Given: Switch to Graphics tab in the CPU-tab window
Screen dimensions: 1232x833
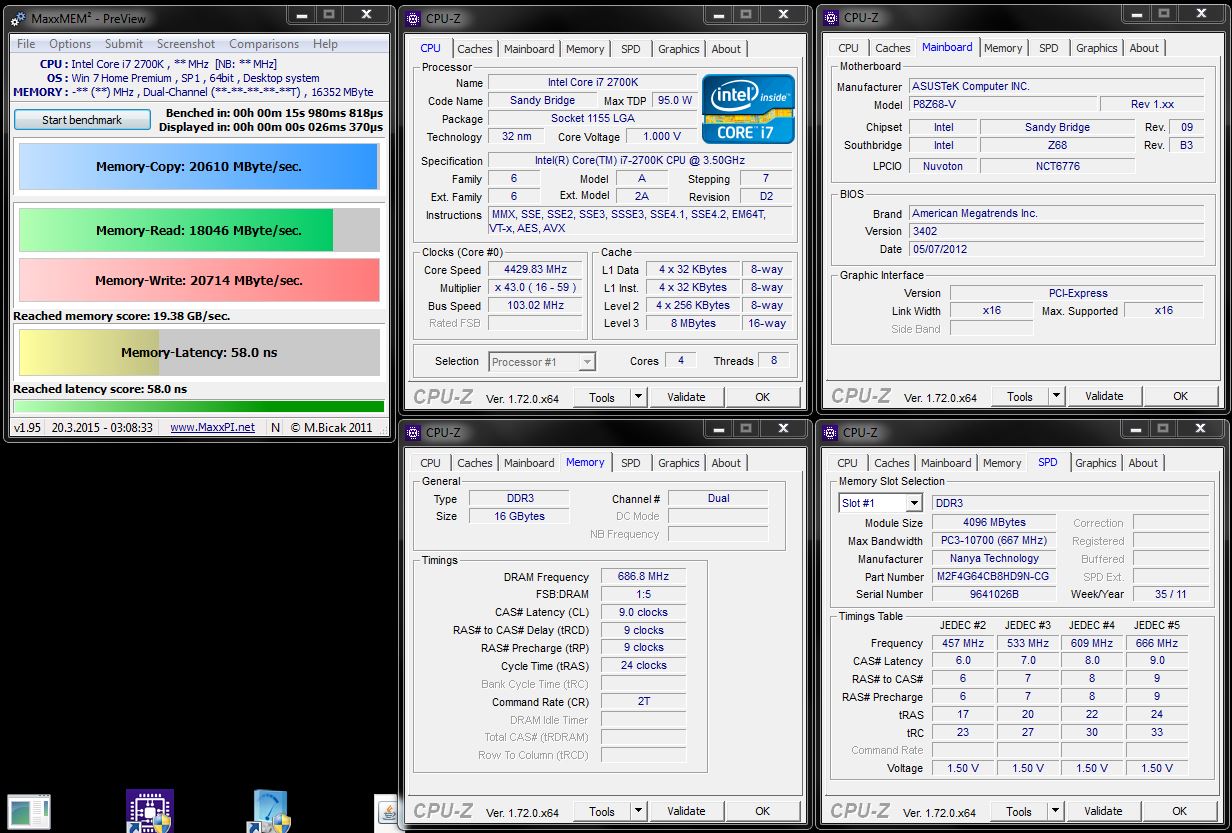Looking at the screenshot, I should click(679, 49).
